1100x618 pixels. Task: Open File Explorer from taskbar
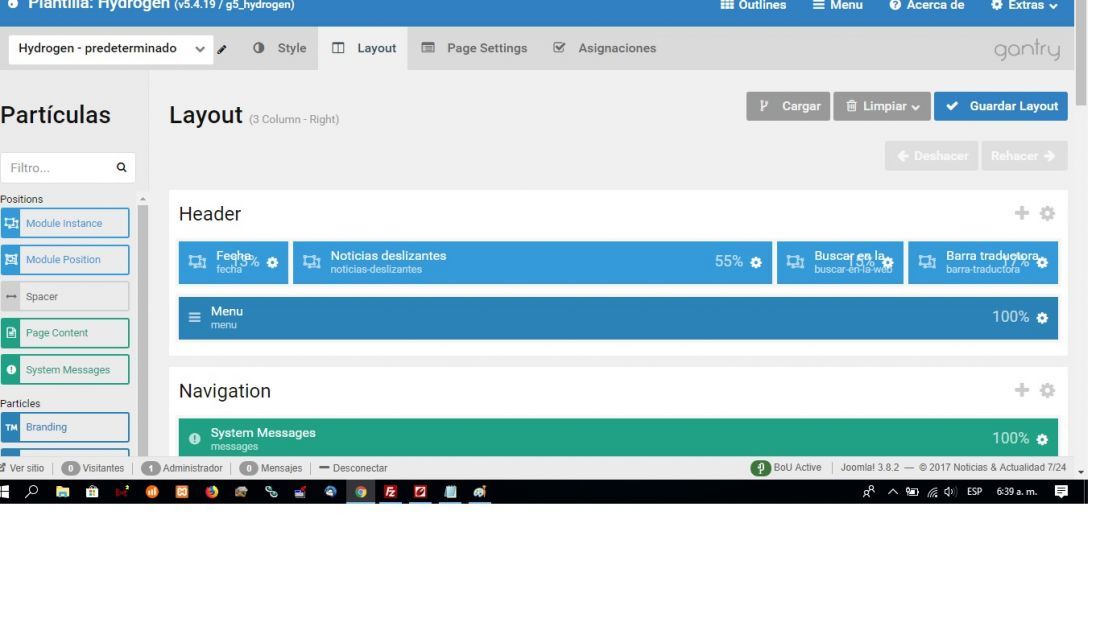click(x=62, y=492)
